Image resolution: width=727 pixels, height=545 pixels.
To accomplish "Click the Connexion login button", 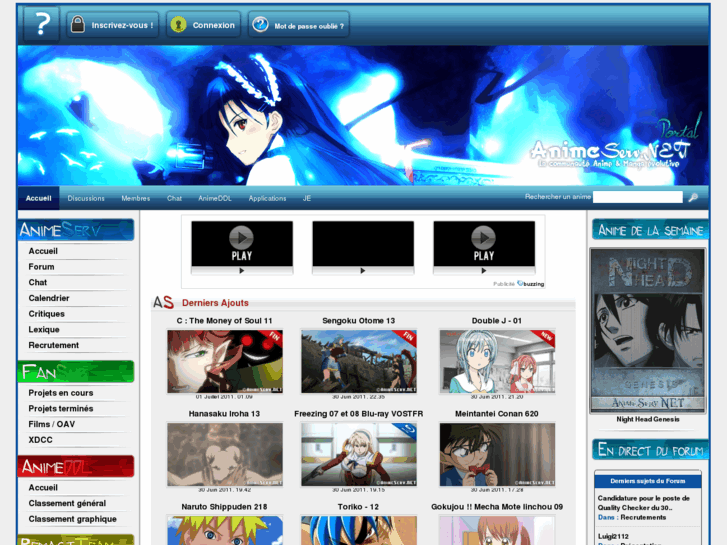I will 203,25.
